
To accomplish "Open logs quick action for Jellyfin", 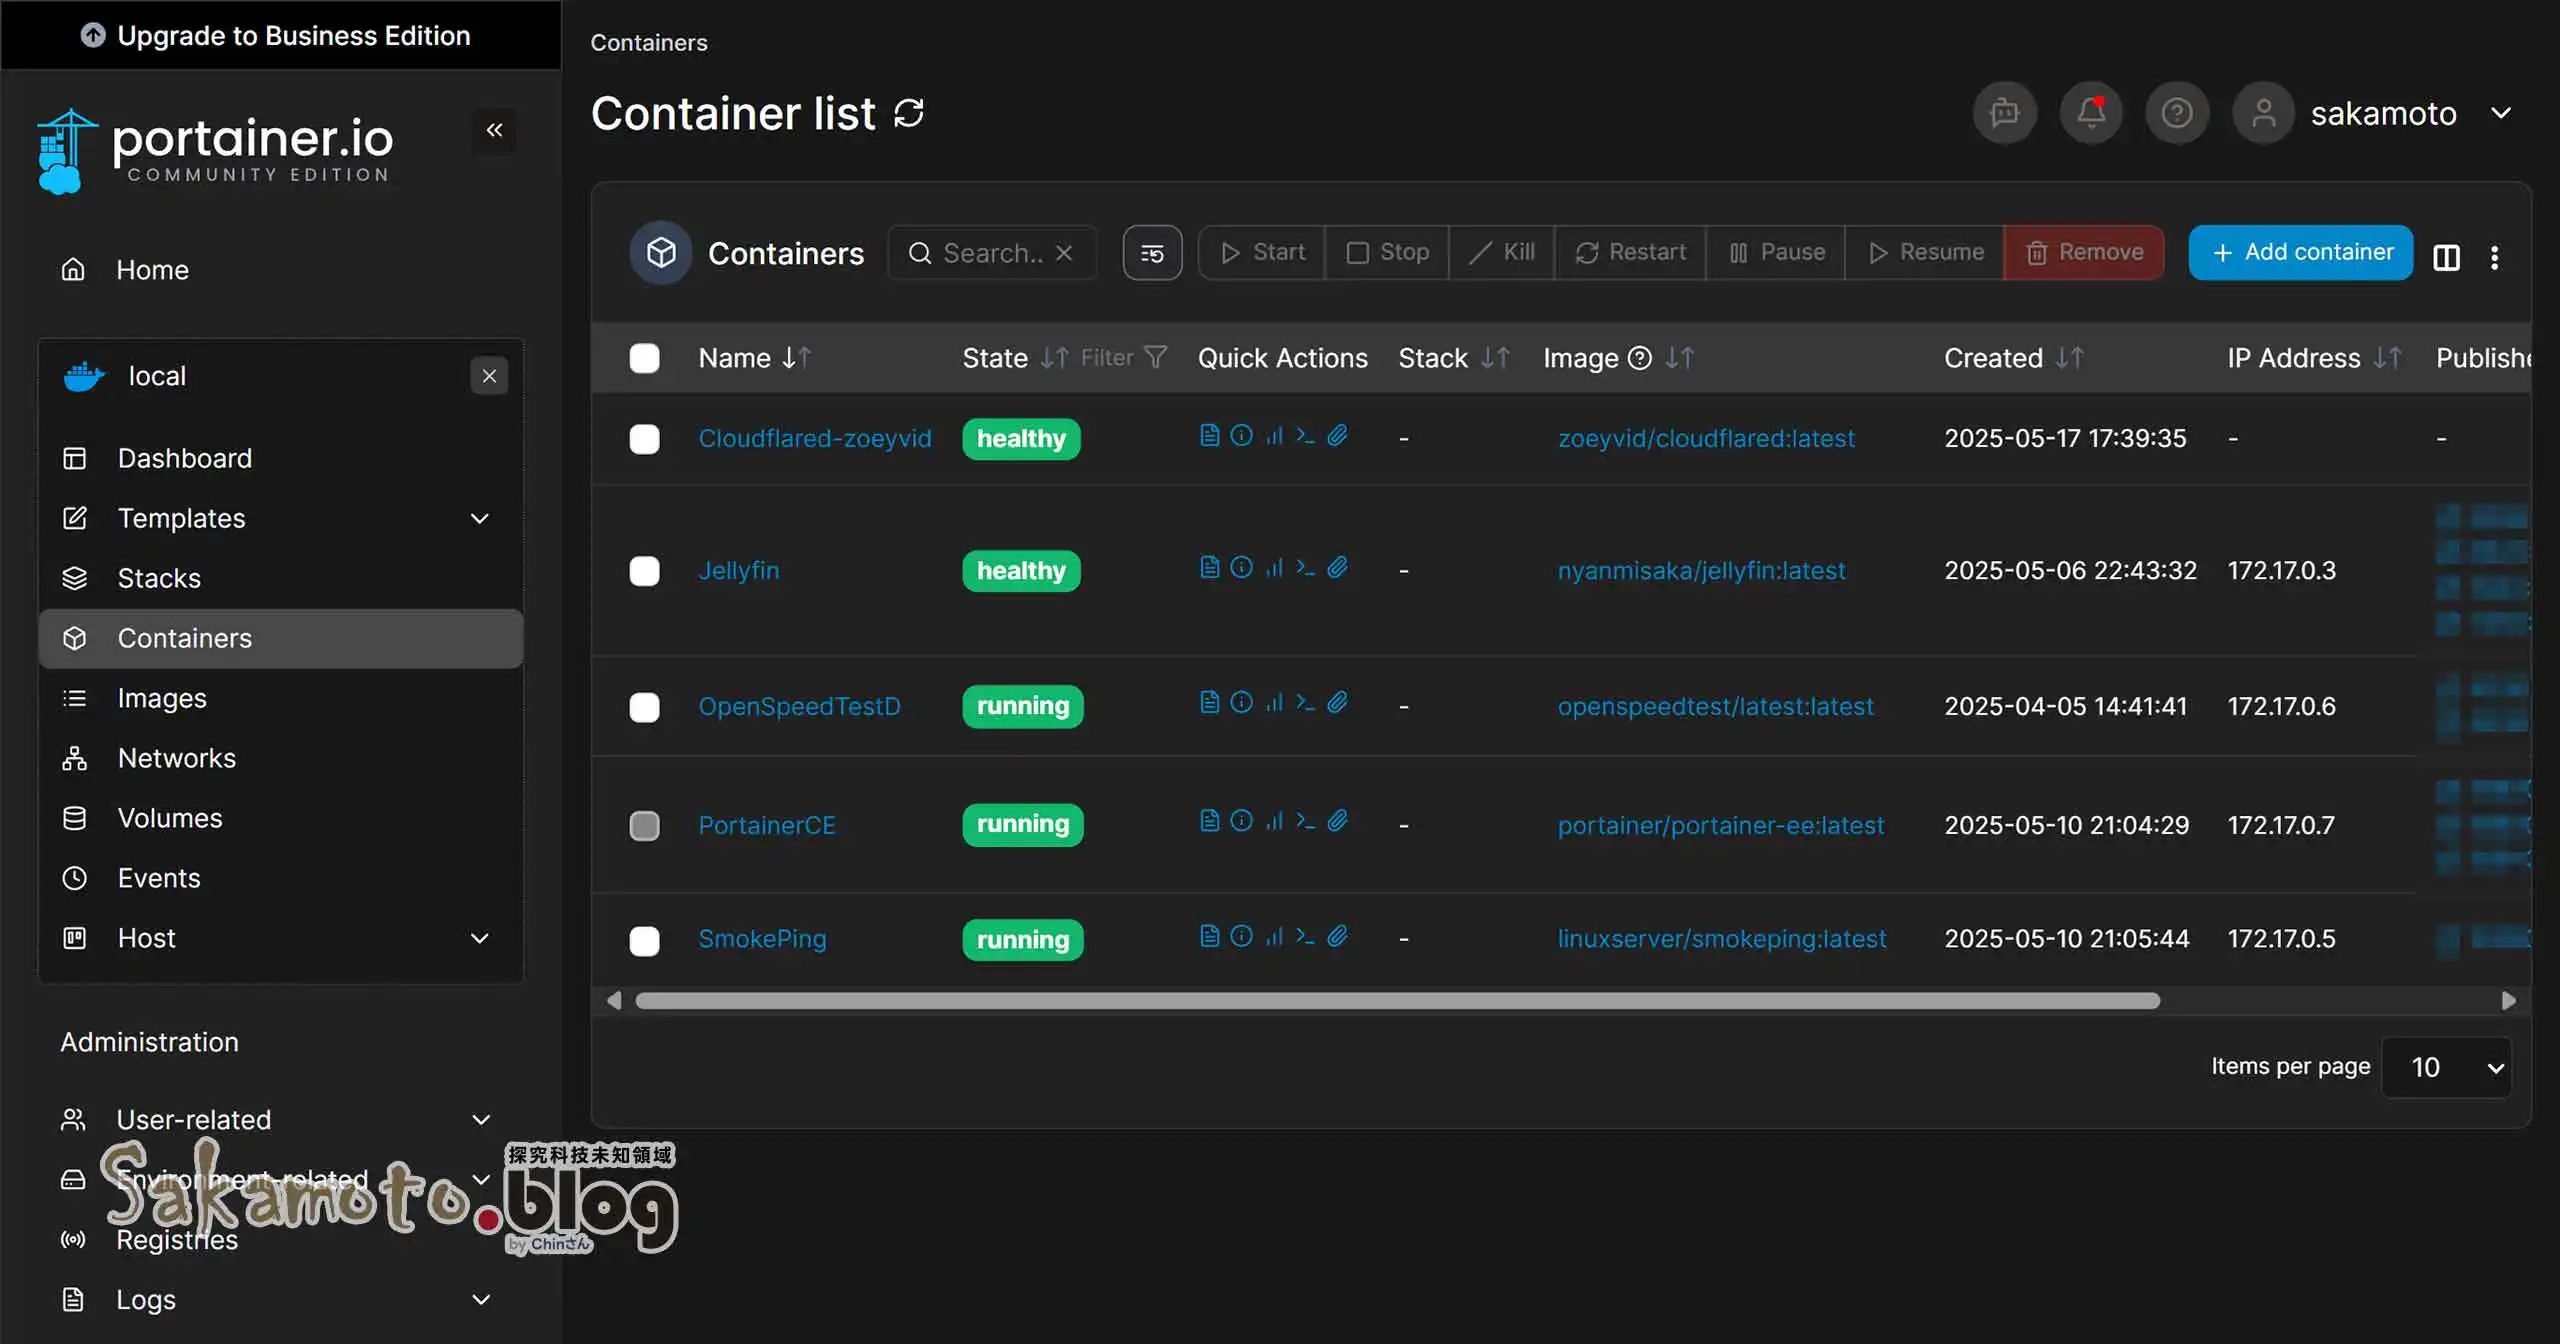I will 1209,568.
